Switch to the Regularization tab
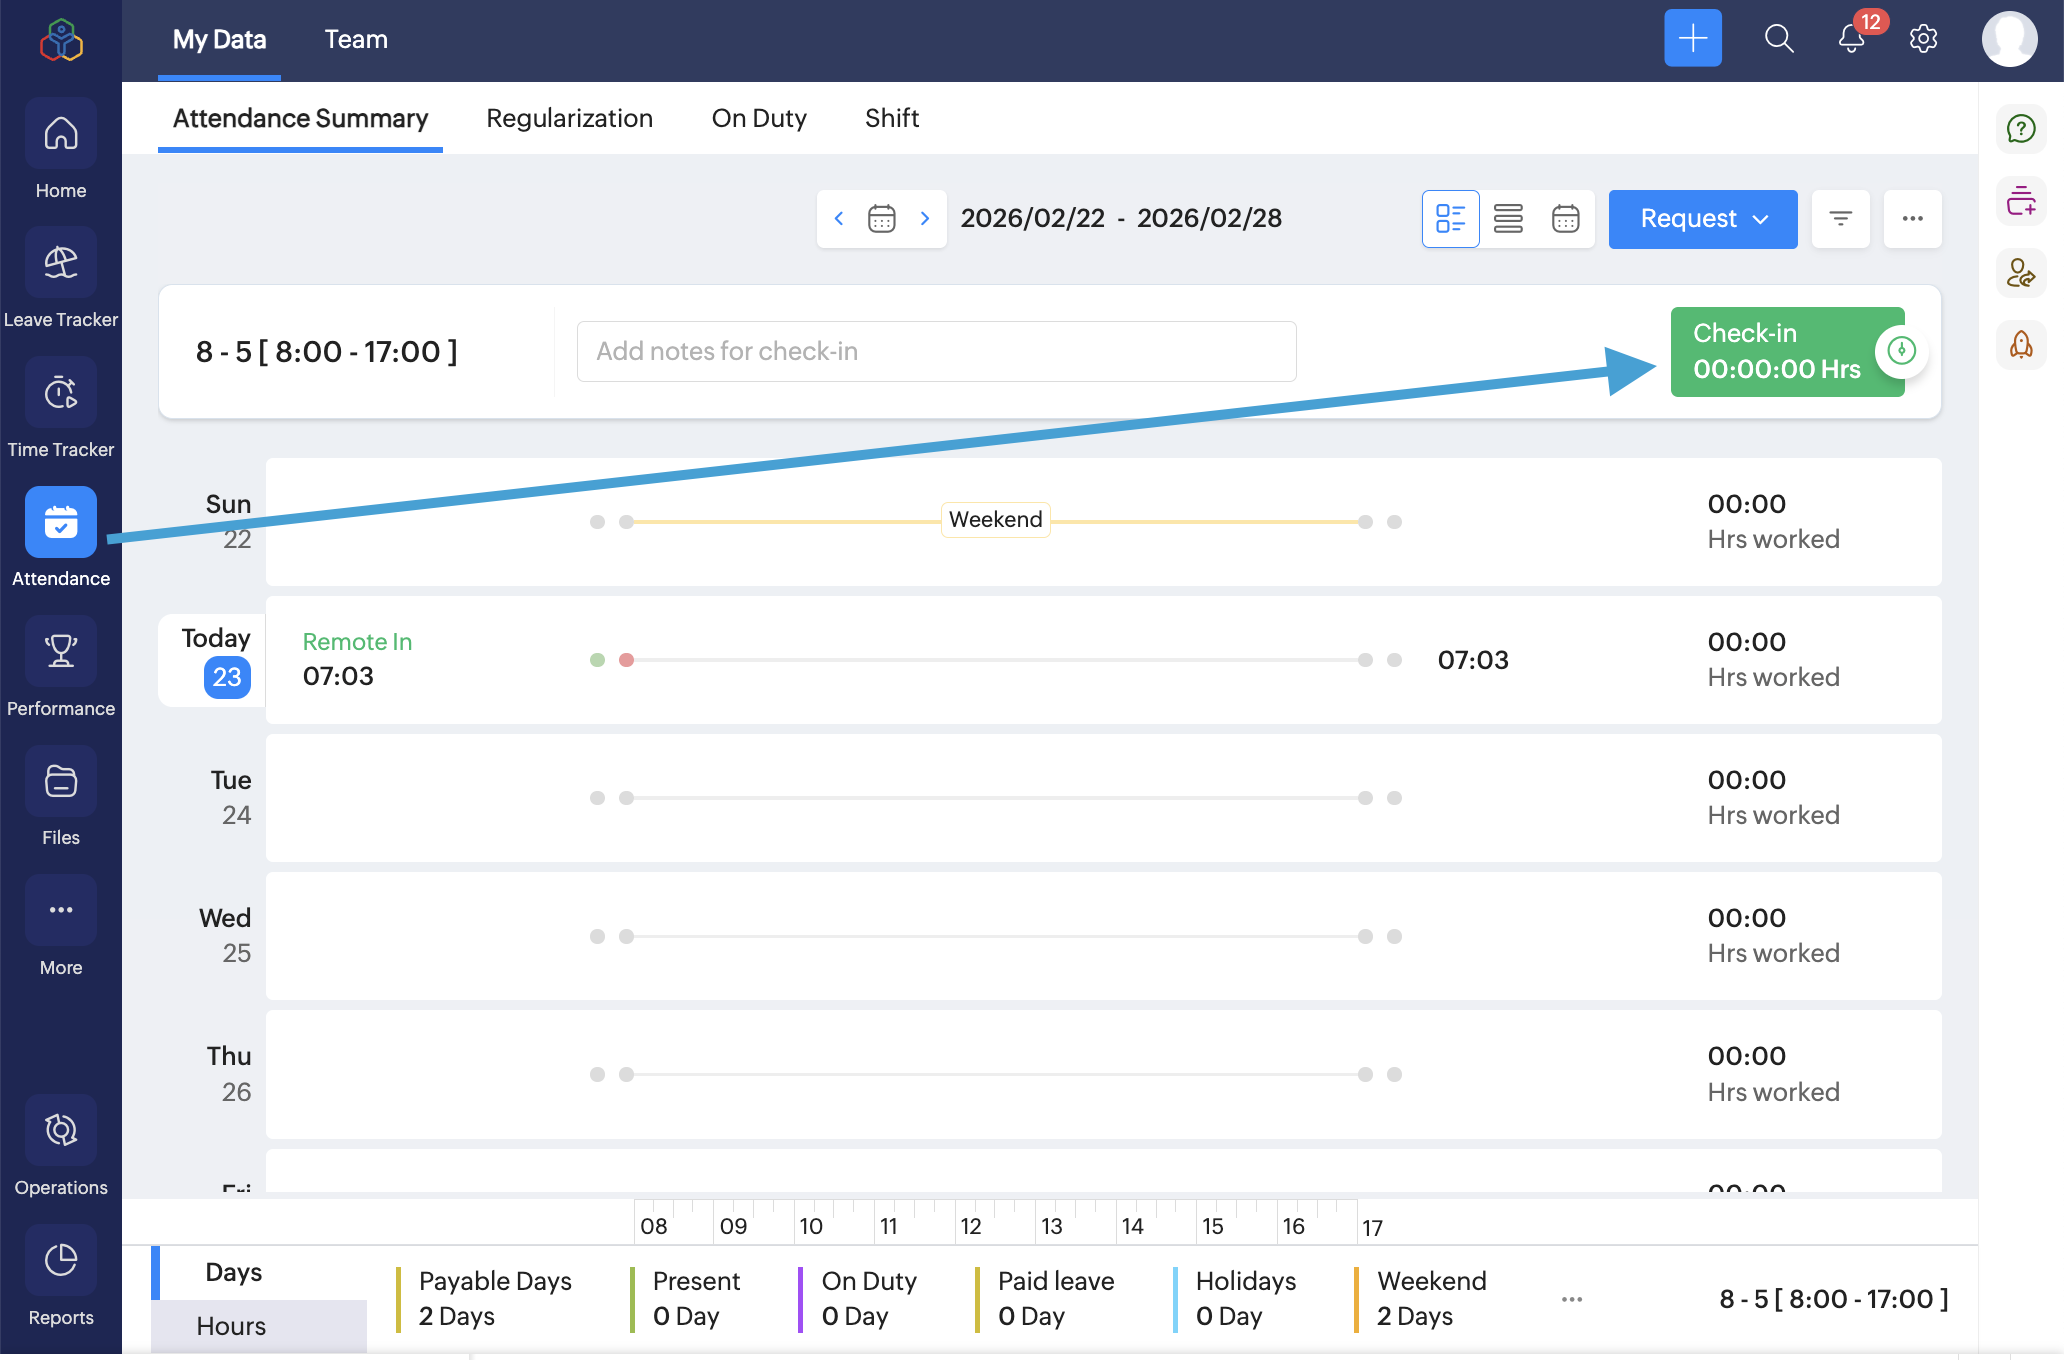2064x1360 pixels. coord(569,118)
